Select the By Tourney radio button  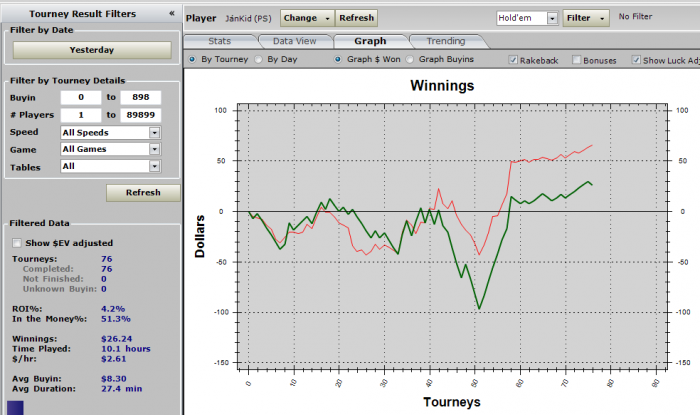click(192, 59)
